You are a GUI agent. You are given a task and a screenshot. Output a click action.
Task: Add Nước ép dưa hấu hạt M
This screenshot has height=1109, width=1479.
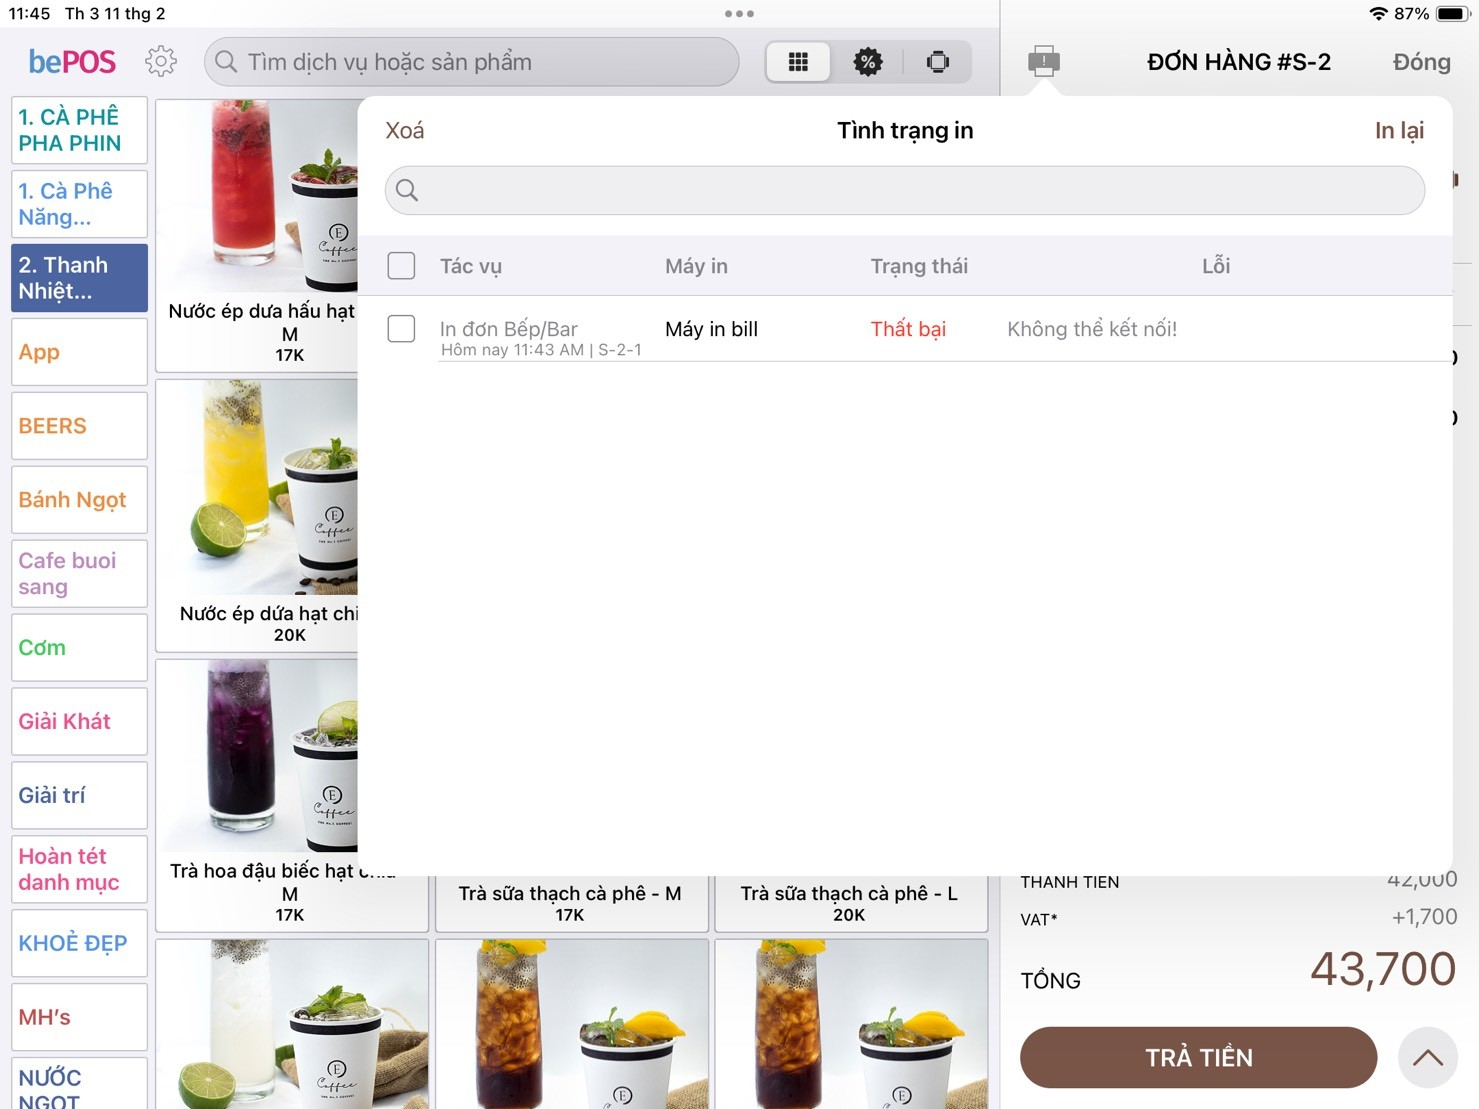point(258,235)
